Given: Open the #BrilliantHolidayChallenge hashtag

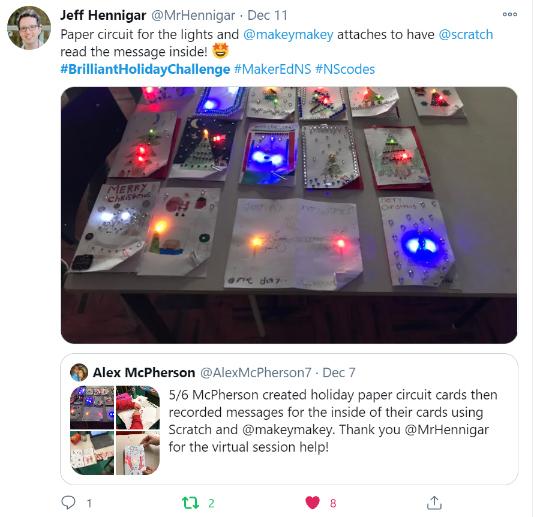Looking at the screenshot, I should [145, 69].
